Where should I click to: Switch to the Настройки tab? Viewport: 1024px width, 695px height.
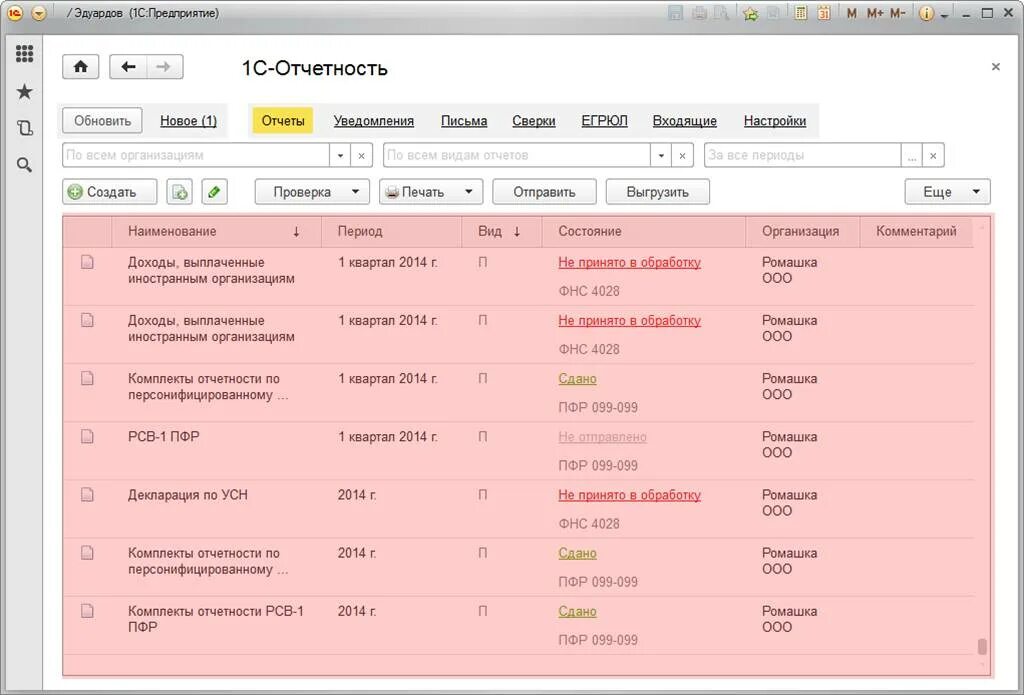tap(775, 121)
